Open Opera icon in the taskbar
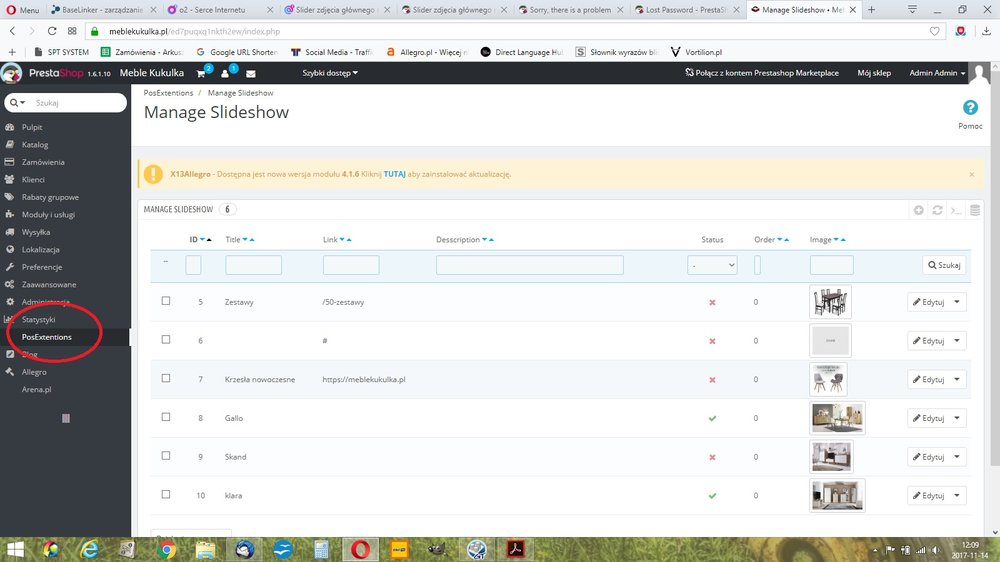Image resolution: width=1000 pixels, height=562 pixels. [x=360, y=549]
